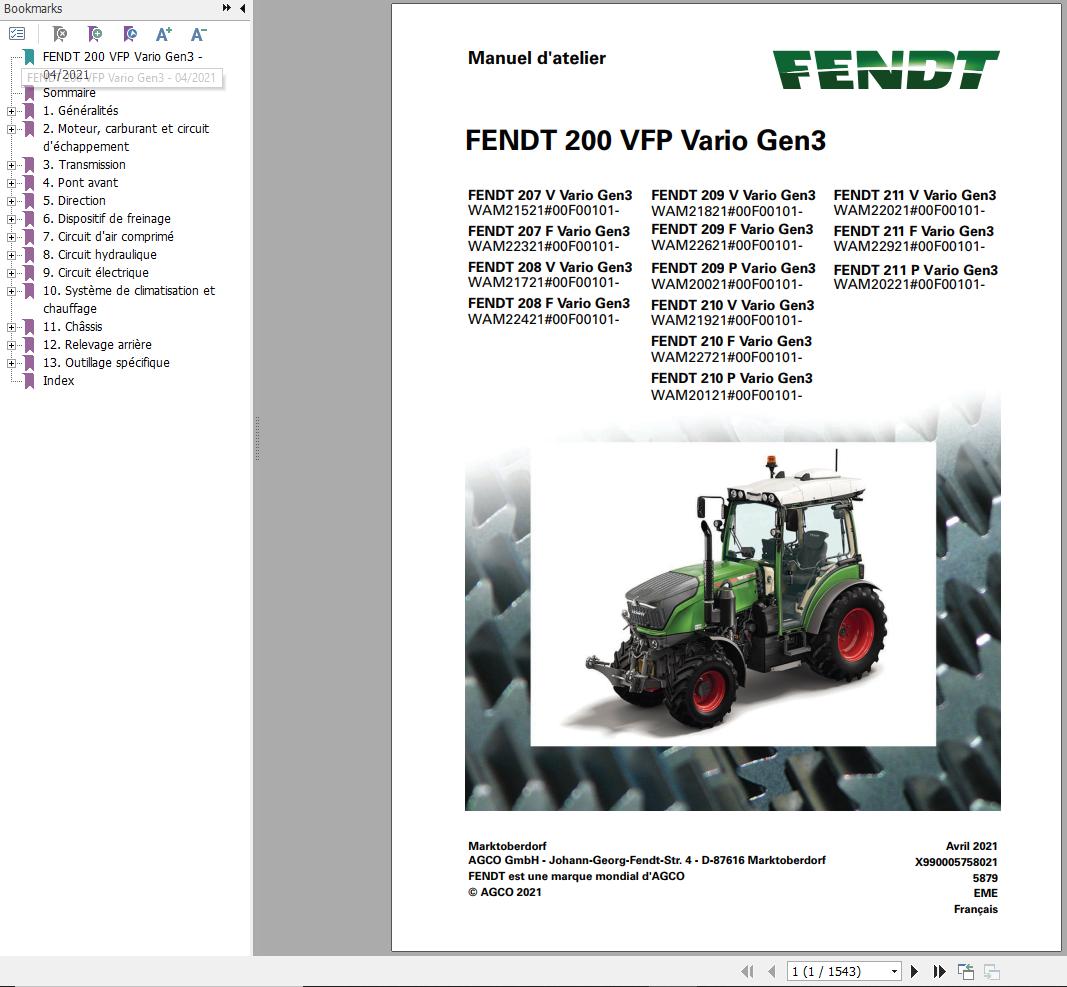Screen dimensions: 1067x987
Task: Open the '3. Transmission' bookmark
Action: (84, 165)
